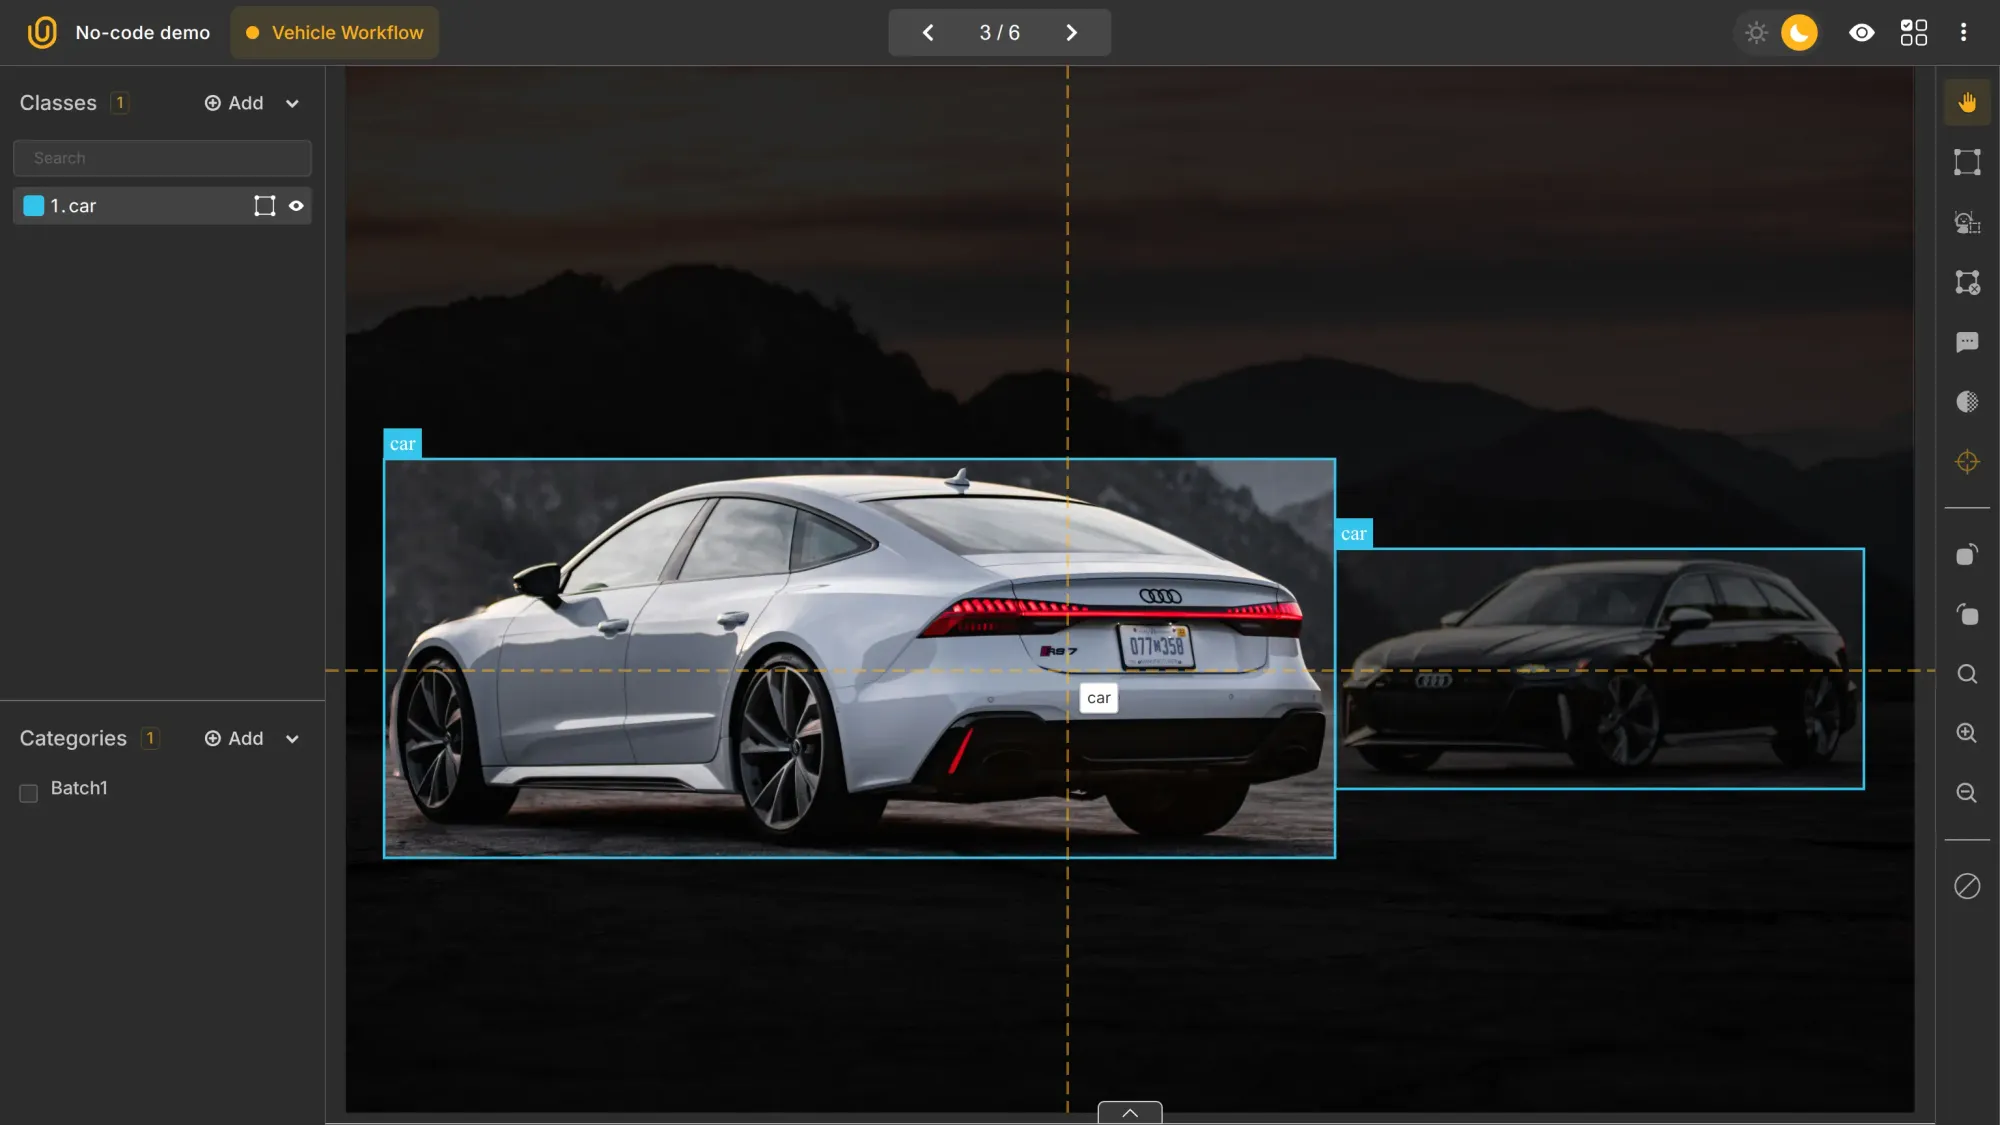Select the black car's label tag

pyautogui.click(x=1353, y=534)
